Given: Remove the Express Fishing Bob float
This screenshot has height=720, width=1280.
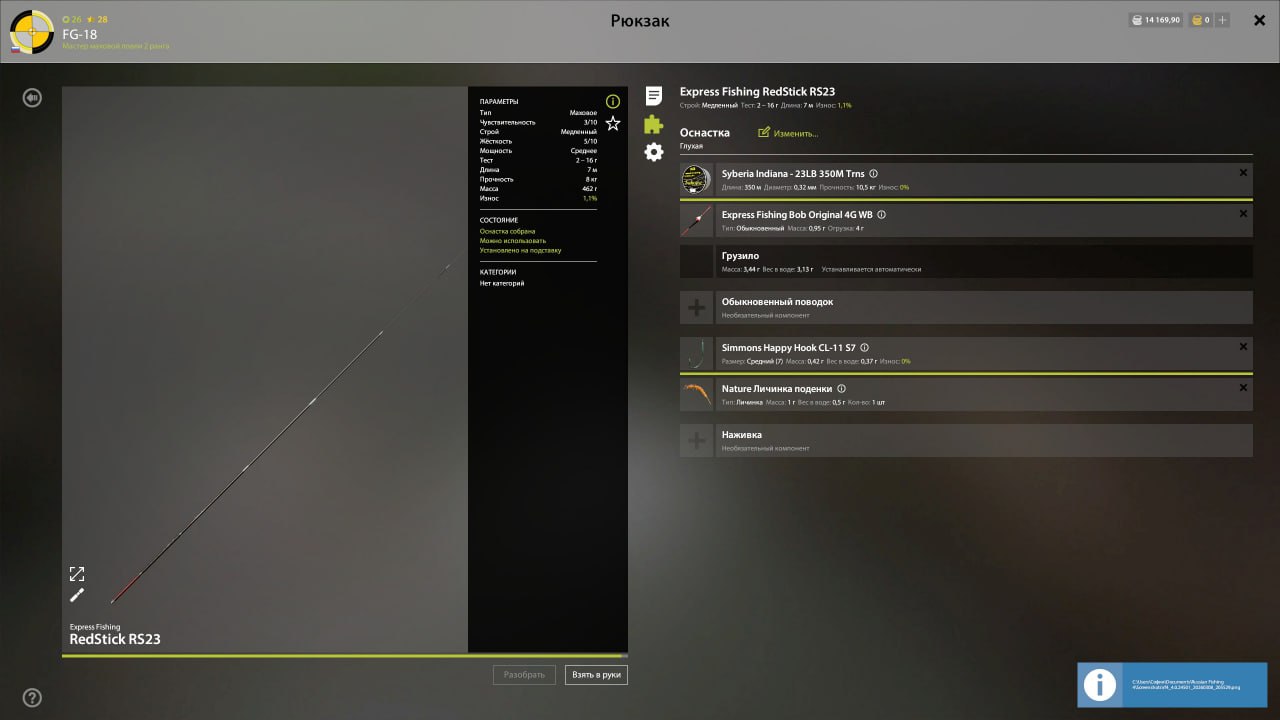Looking at the screenshot, I should click(1243, 214).
